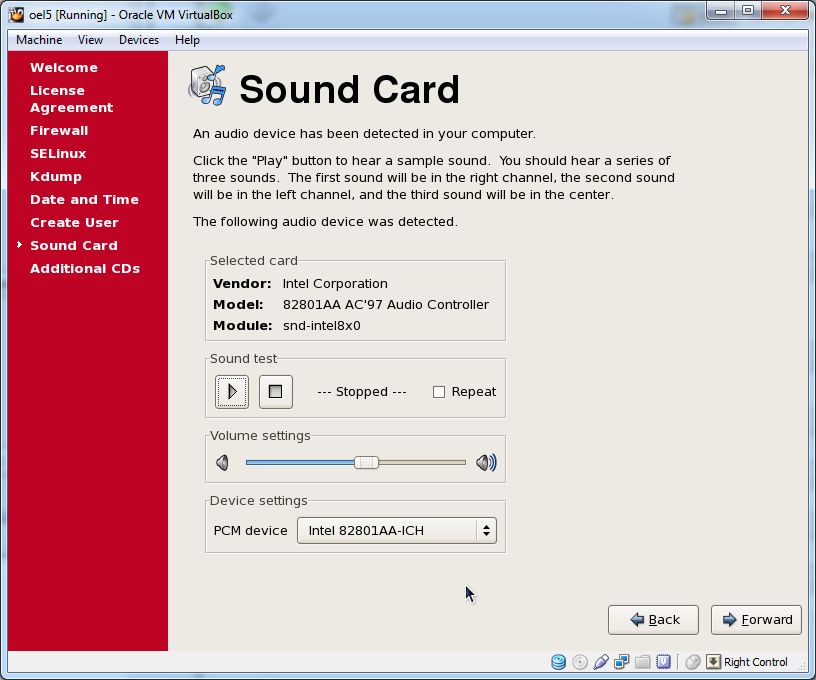Click the volume slider handle

(x=366, y=463)
